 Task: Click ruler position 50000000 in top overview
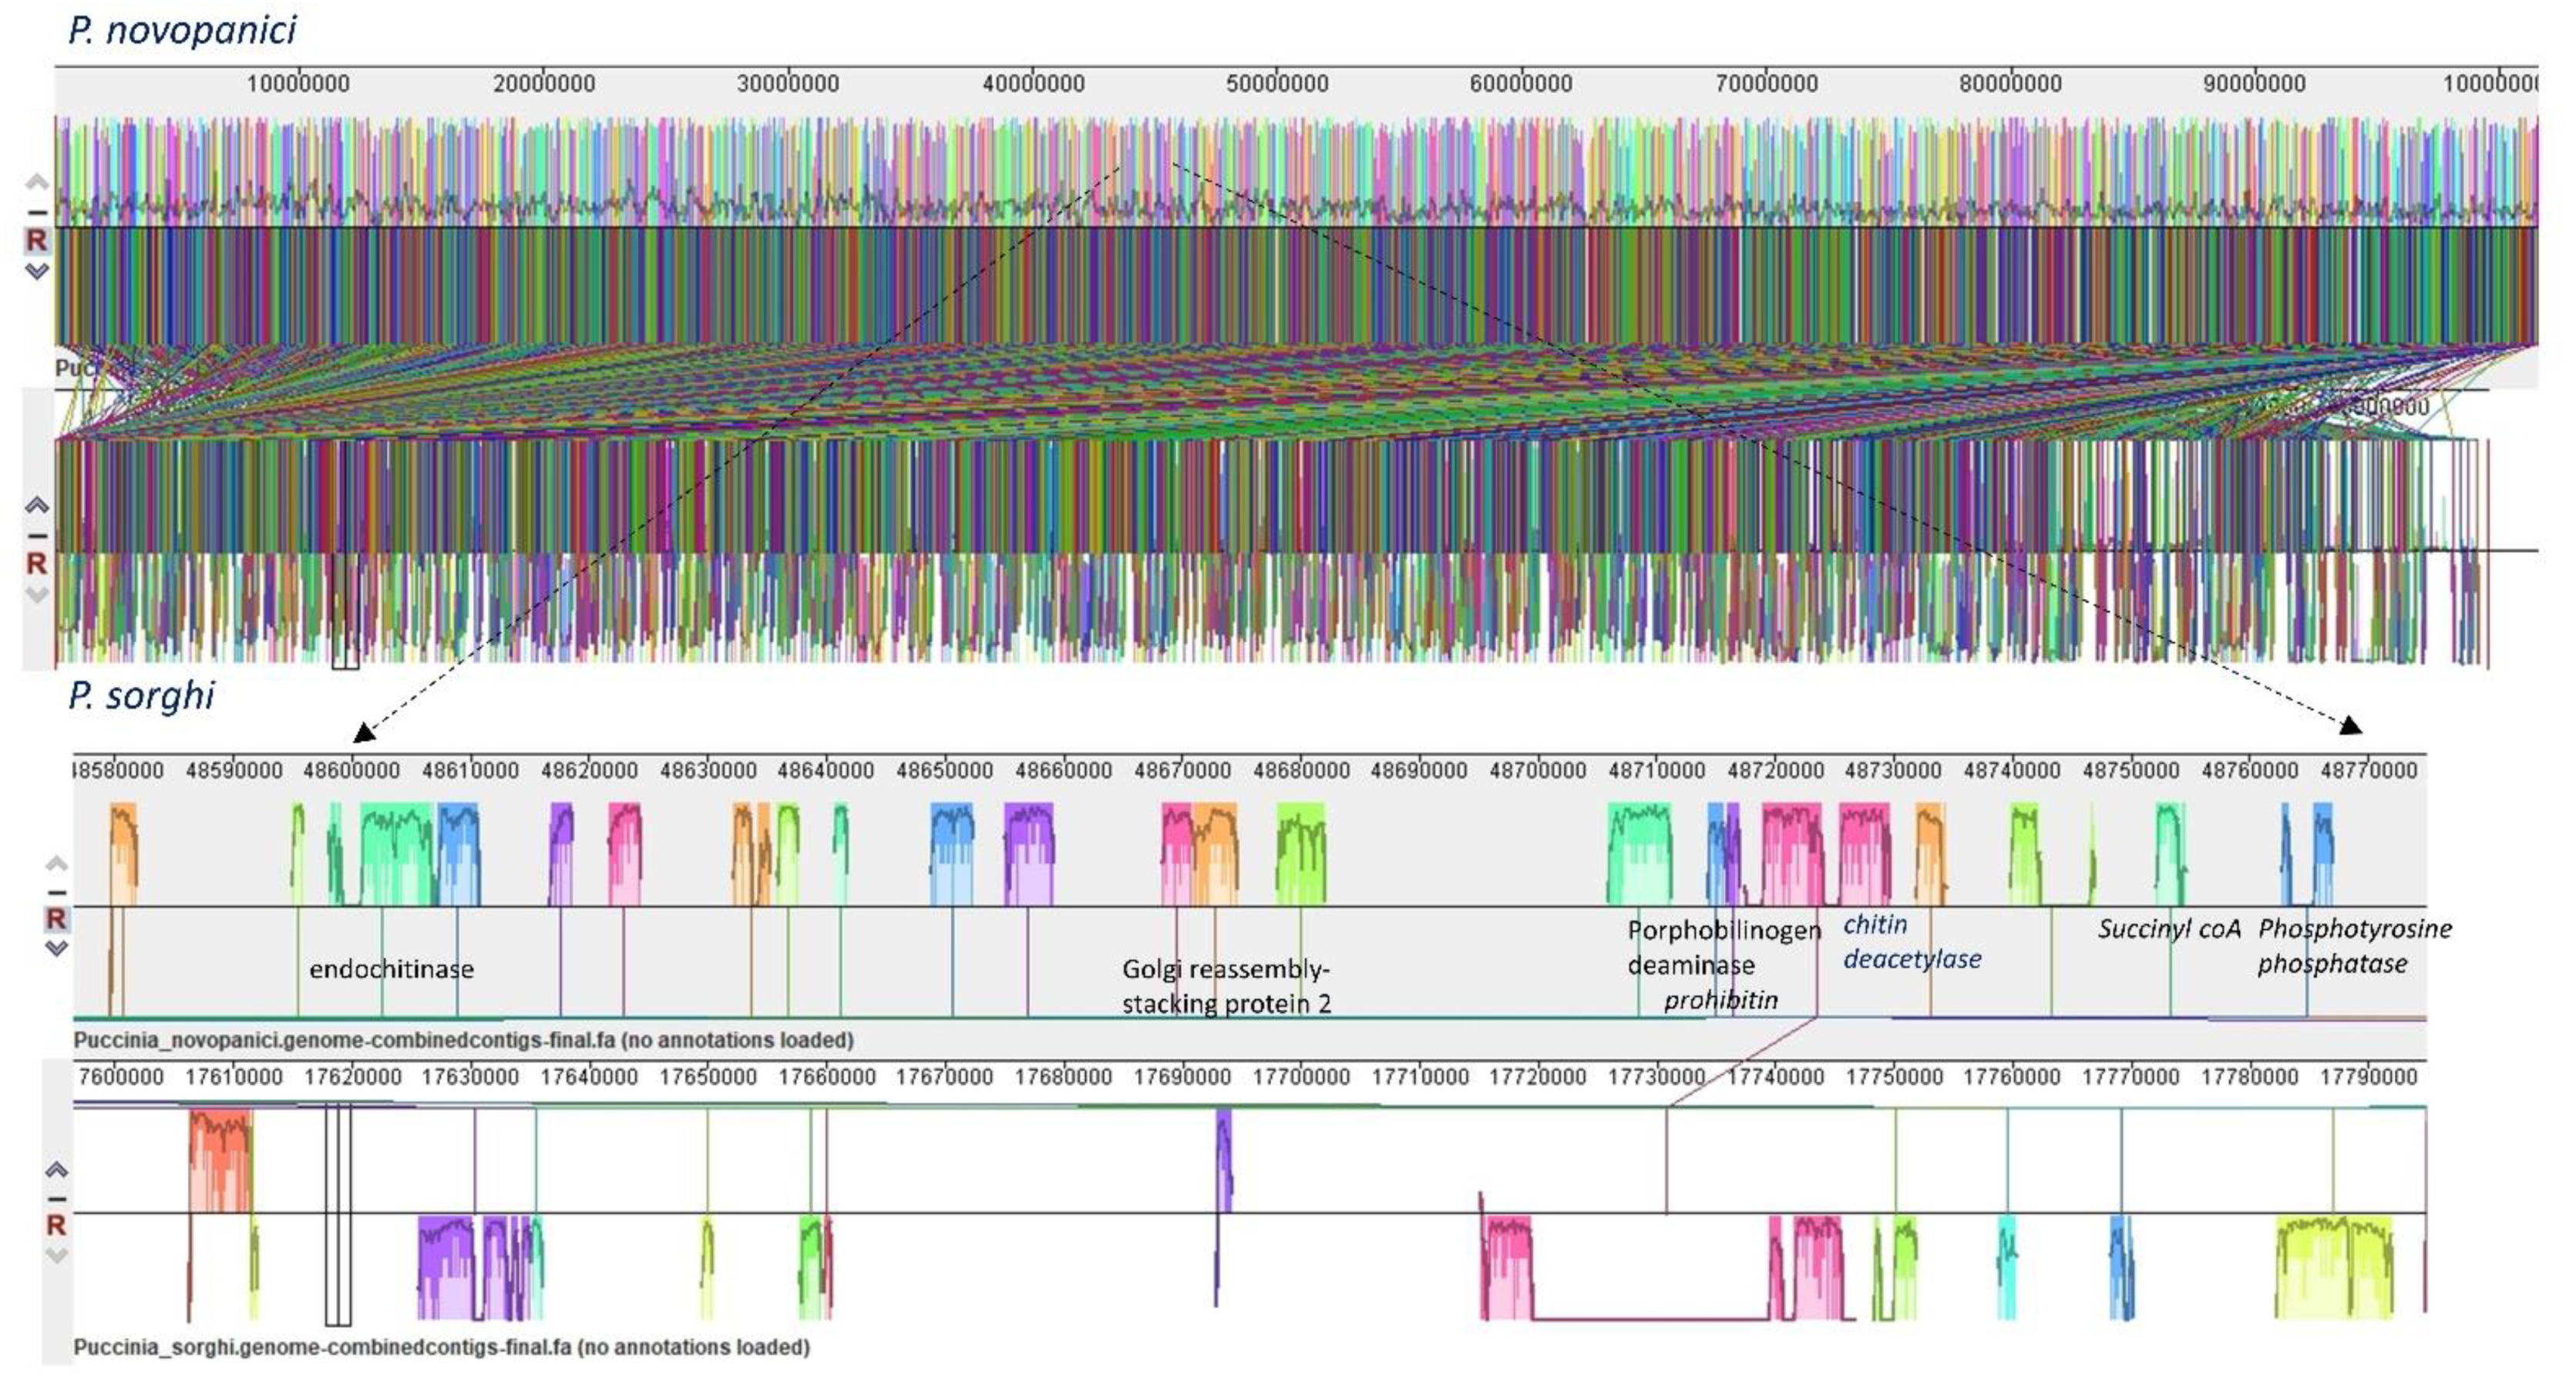pos(1277,84)
